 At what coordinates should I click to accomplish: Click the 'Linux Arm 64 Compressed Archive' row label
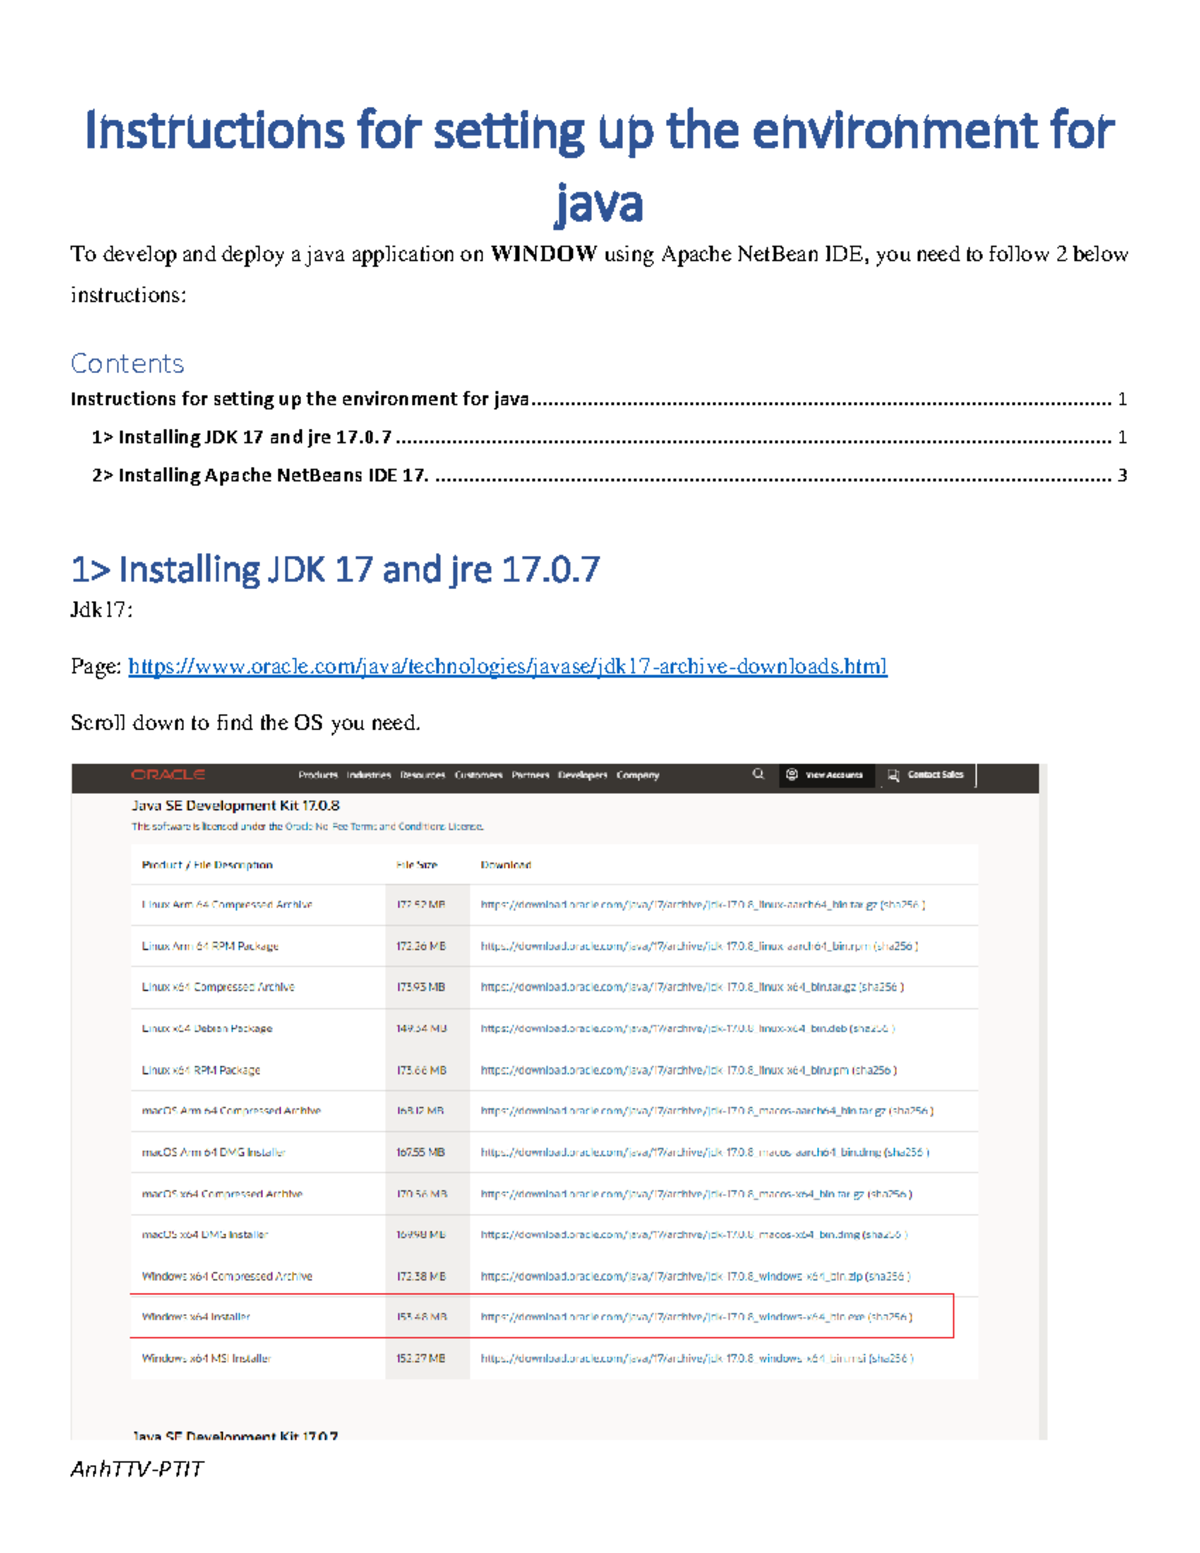[x=227, y=905]
